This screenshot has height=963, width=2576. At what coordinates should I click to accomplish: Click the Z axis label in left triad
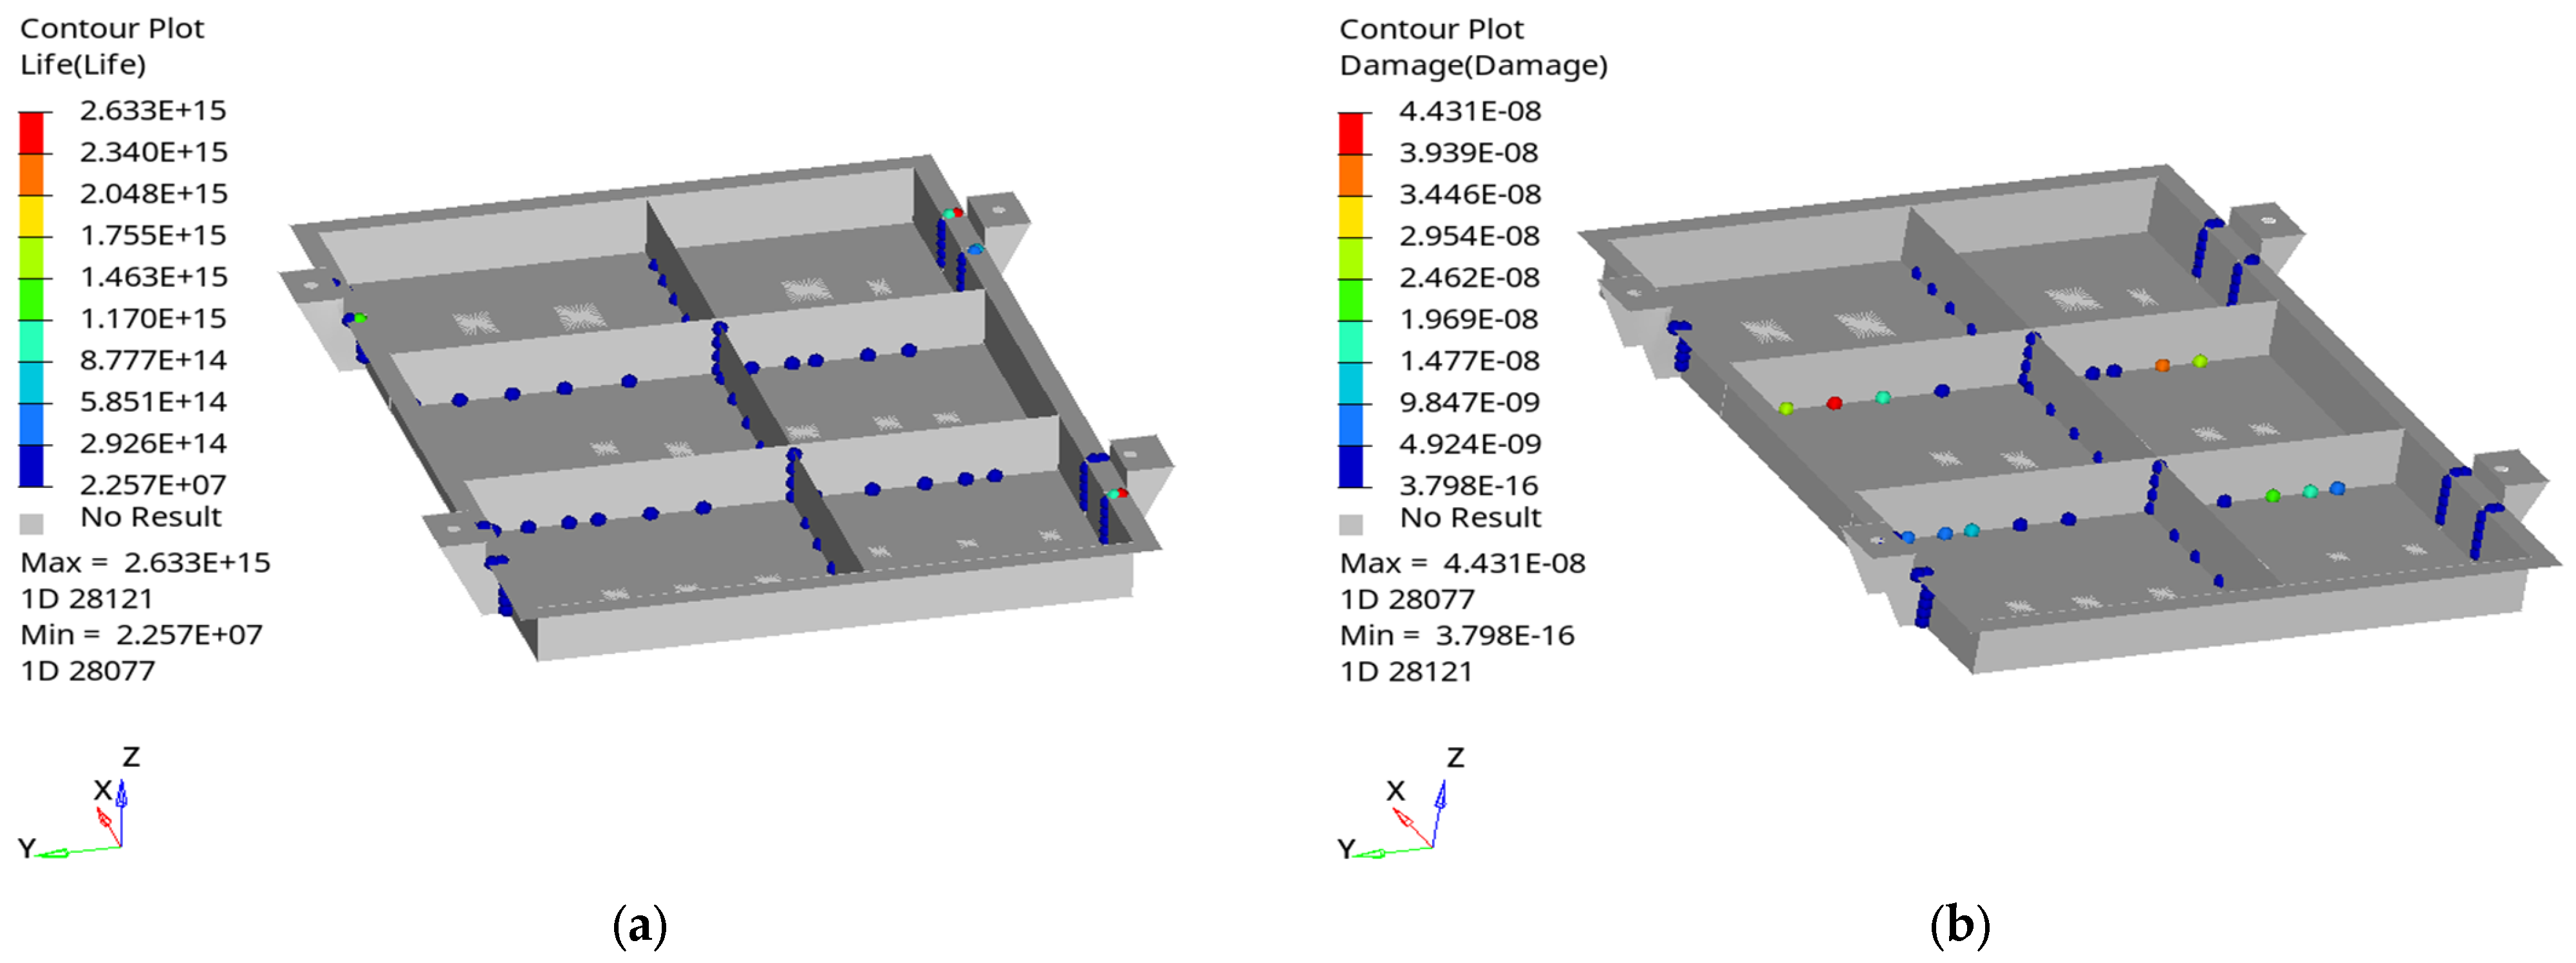(131, 757)
